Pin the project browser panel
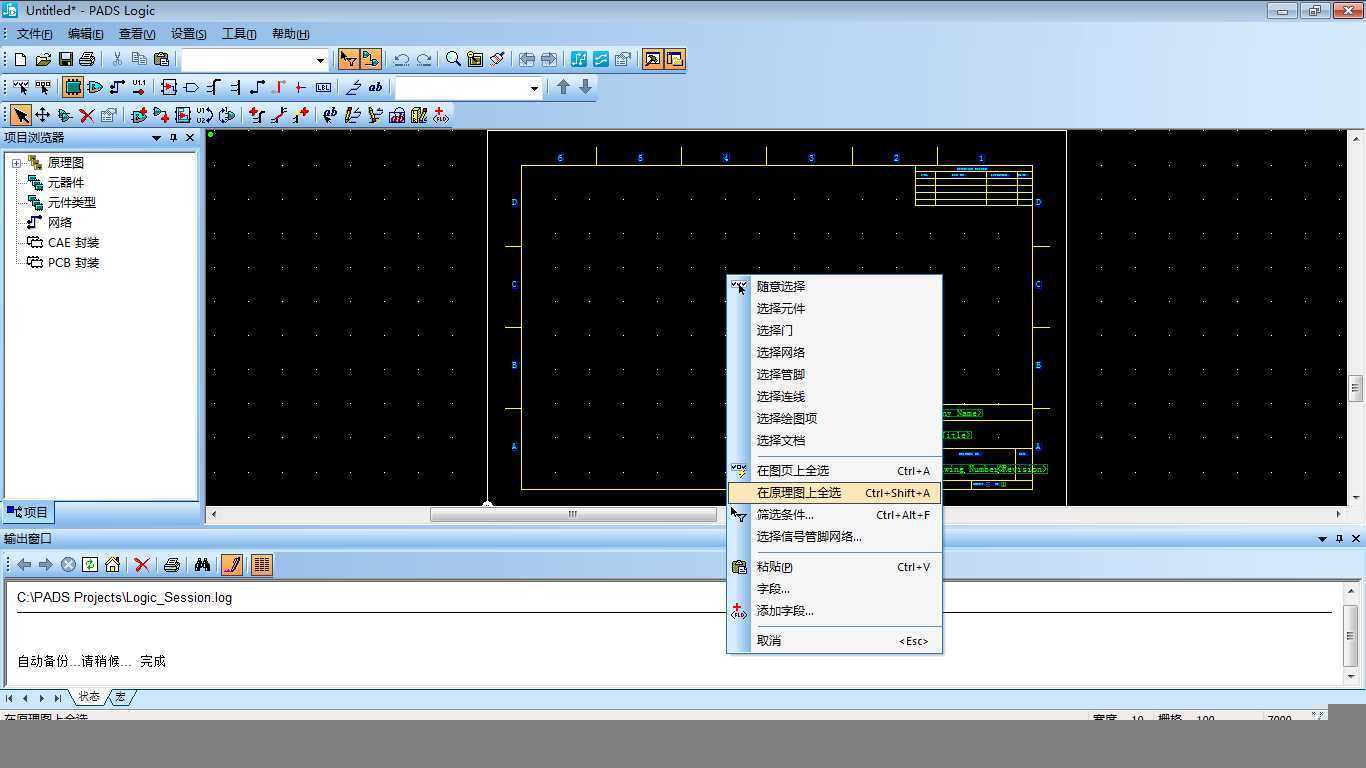This screenshot has width=1366, height=768. pyautogui.click(x=173, y=138)
